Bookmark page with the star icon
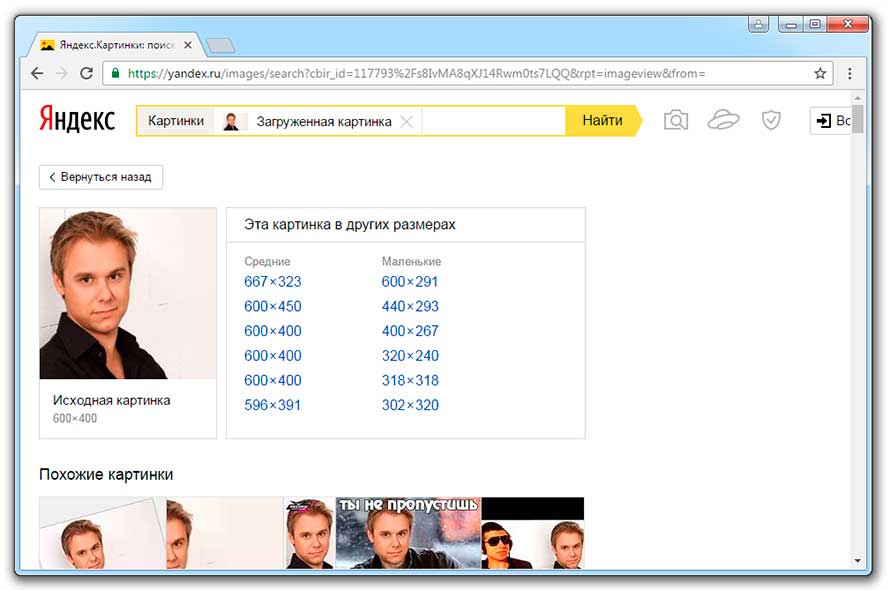Image resolution: width=890 pixels, height=590 pixels. pos(820,74)
